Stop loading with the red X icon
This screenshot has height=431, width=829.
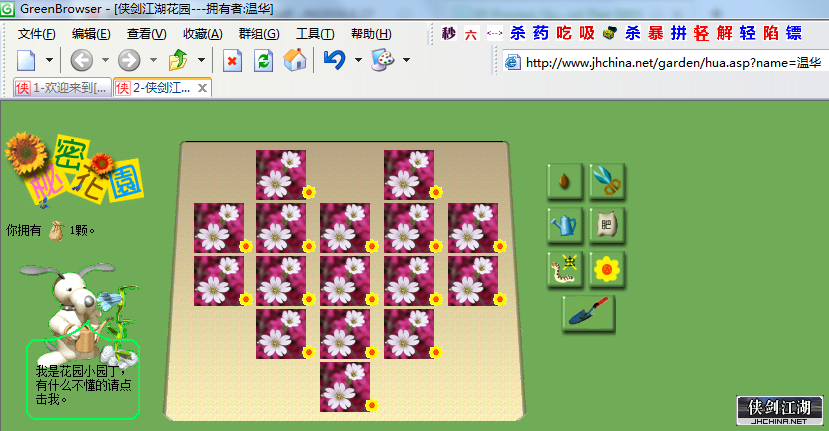click(232, 60)
